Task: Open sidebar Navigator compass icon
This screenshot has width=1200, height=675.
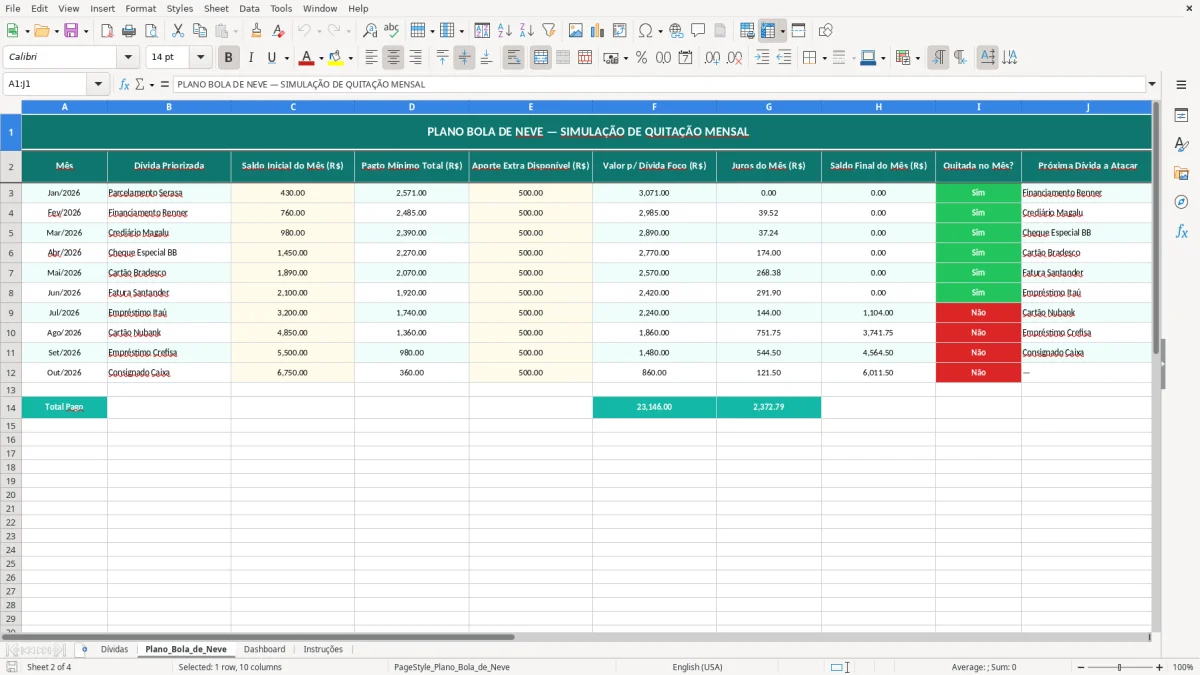Action: tap(1181, 202)
